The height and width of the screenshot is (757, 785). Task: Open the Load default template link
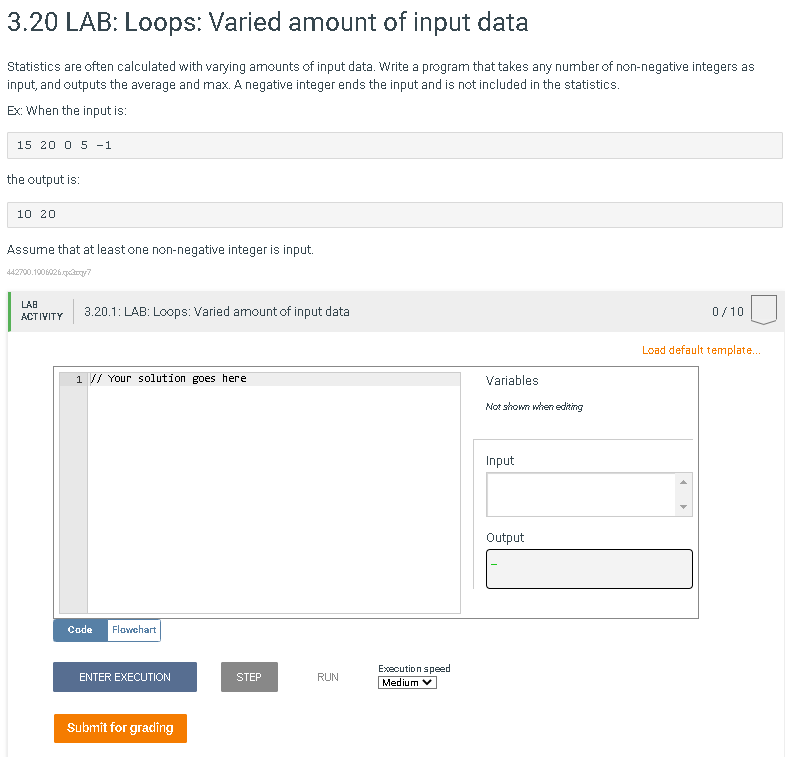tap(701, 350)
